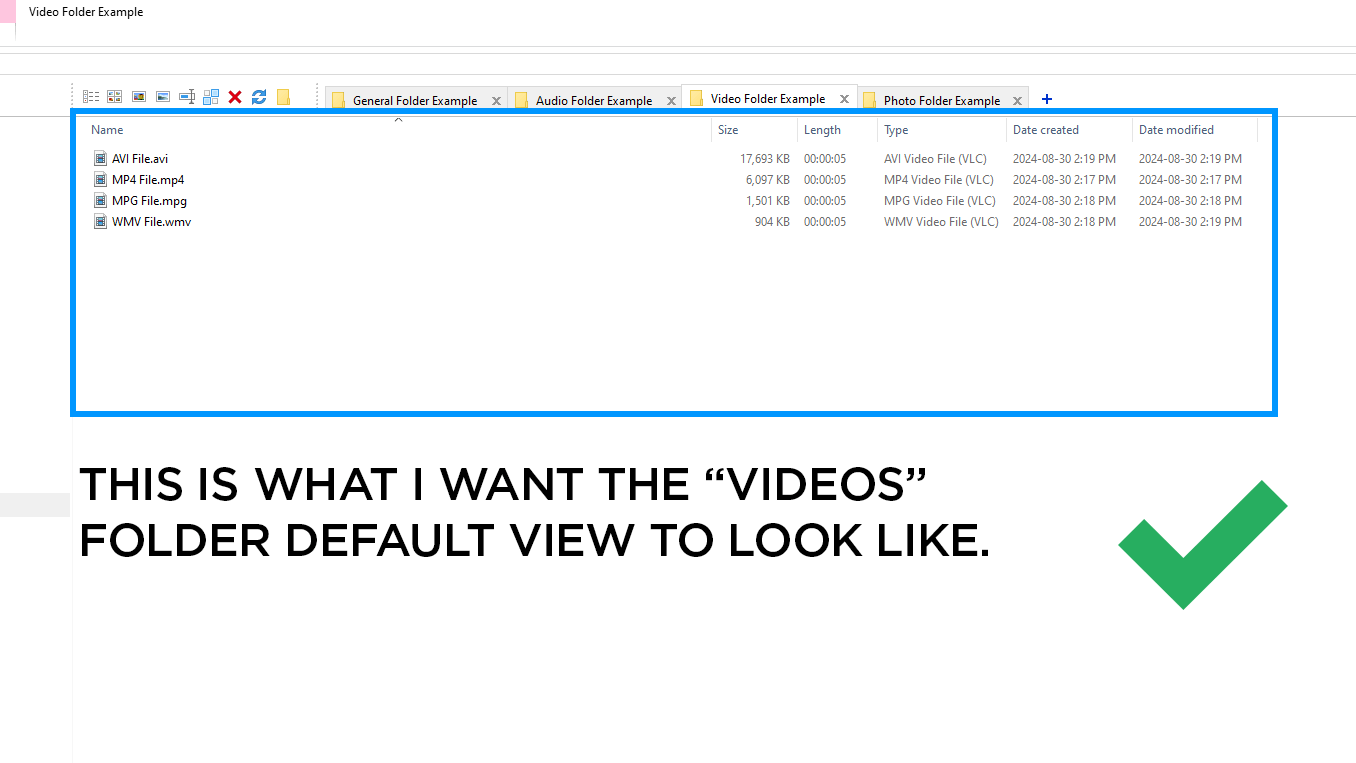Click the blue squares select-items icon

tap(211, 97)
